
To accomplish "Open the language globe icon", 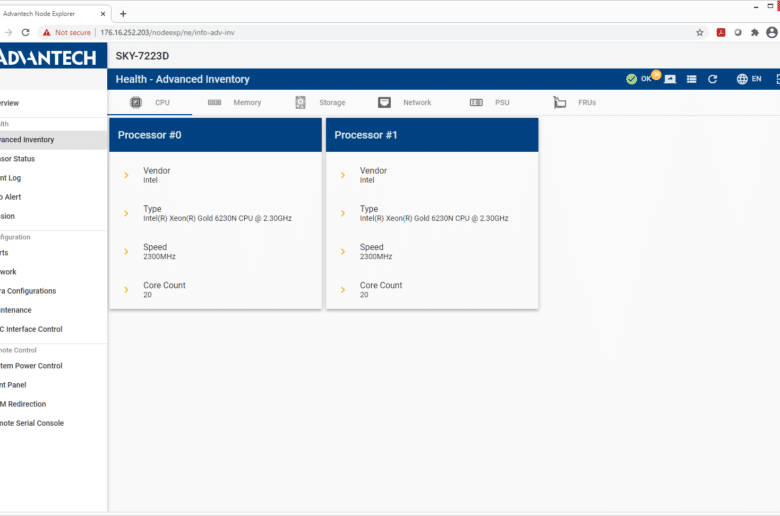I will tap(742, 79).
